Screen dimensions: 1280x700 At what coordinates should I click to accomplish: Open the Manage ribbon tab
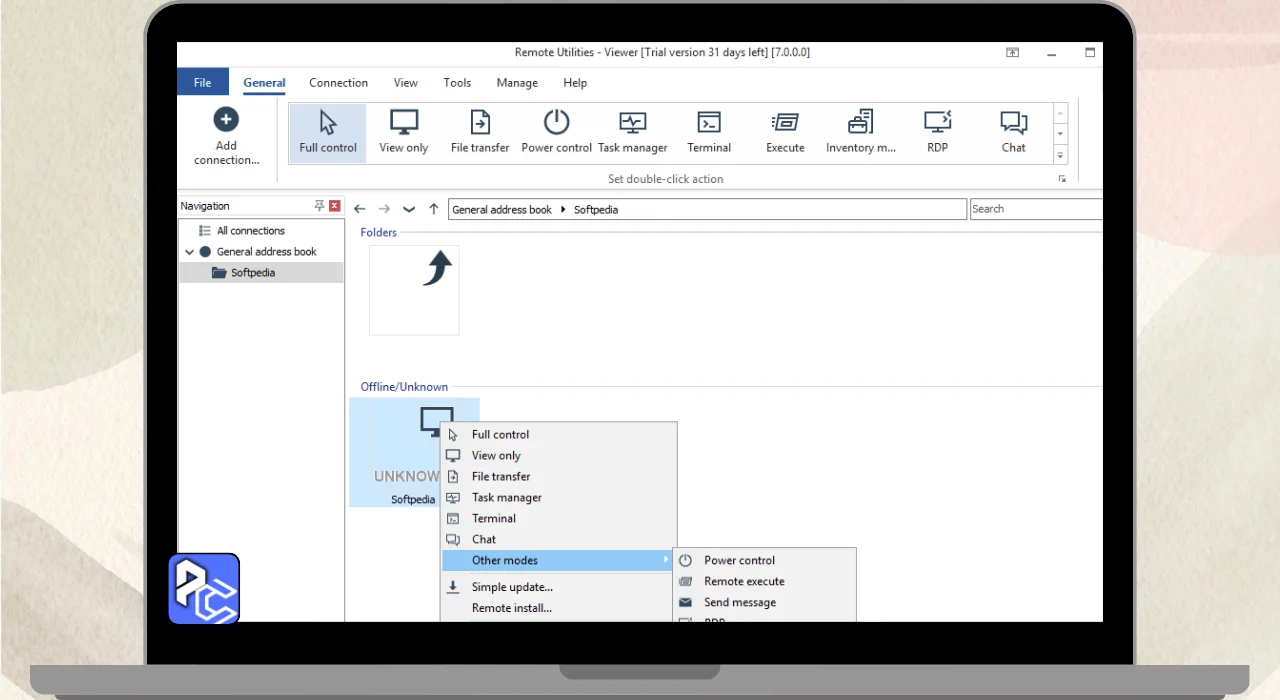[x=517, y=83]
